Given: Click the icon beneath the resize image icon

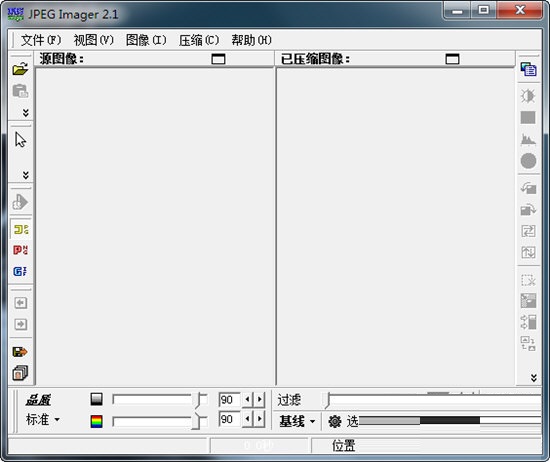Looking at the screenshot, I should pyautogui.click(x=528, y=322).
